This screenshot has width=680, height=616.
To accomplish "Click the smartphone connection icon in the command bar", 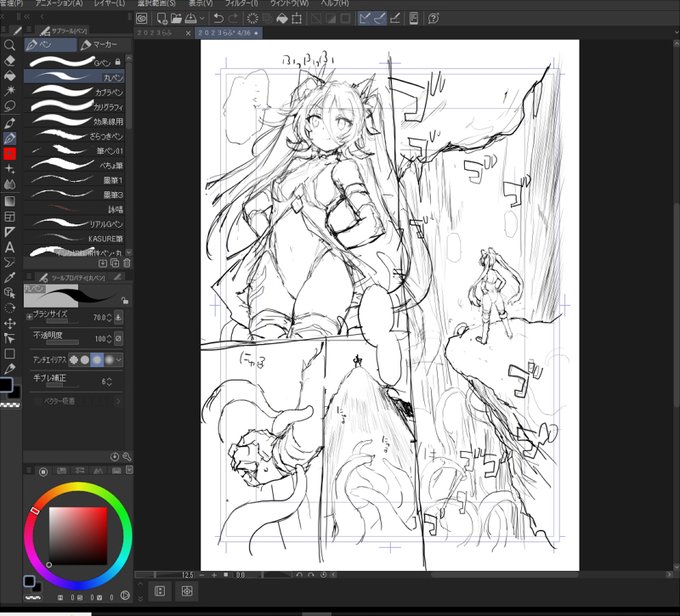I will (x=414, y=18).
